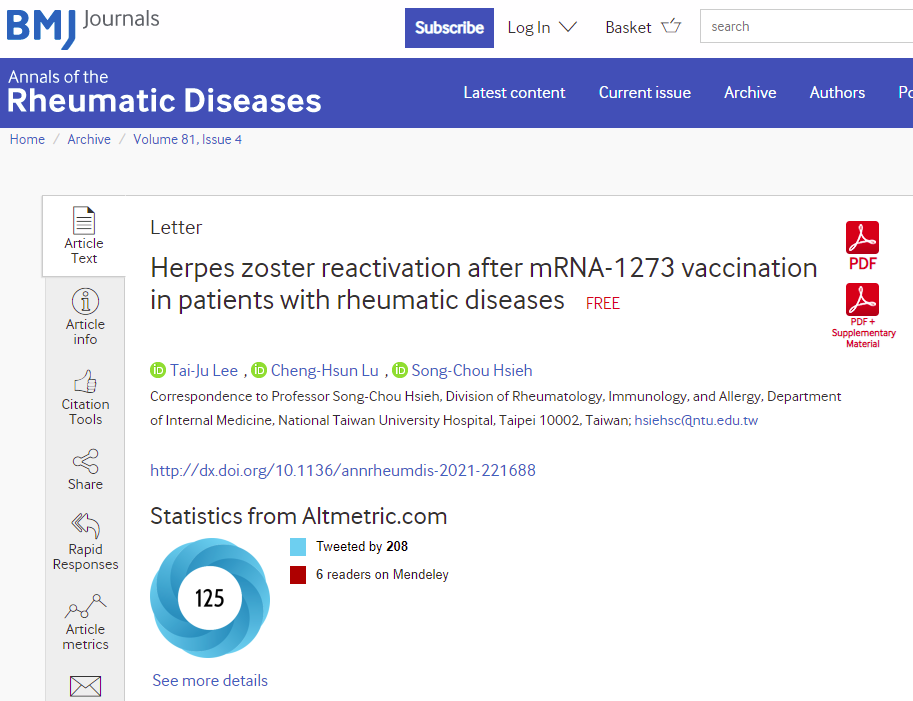This screenshot has height=701, width=913.
Task: Open the Basket cart
Action: pos(643,27)
